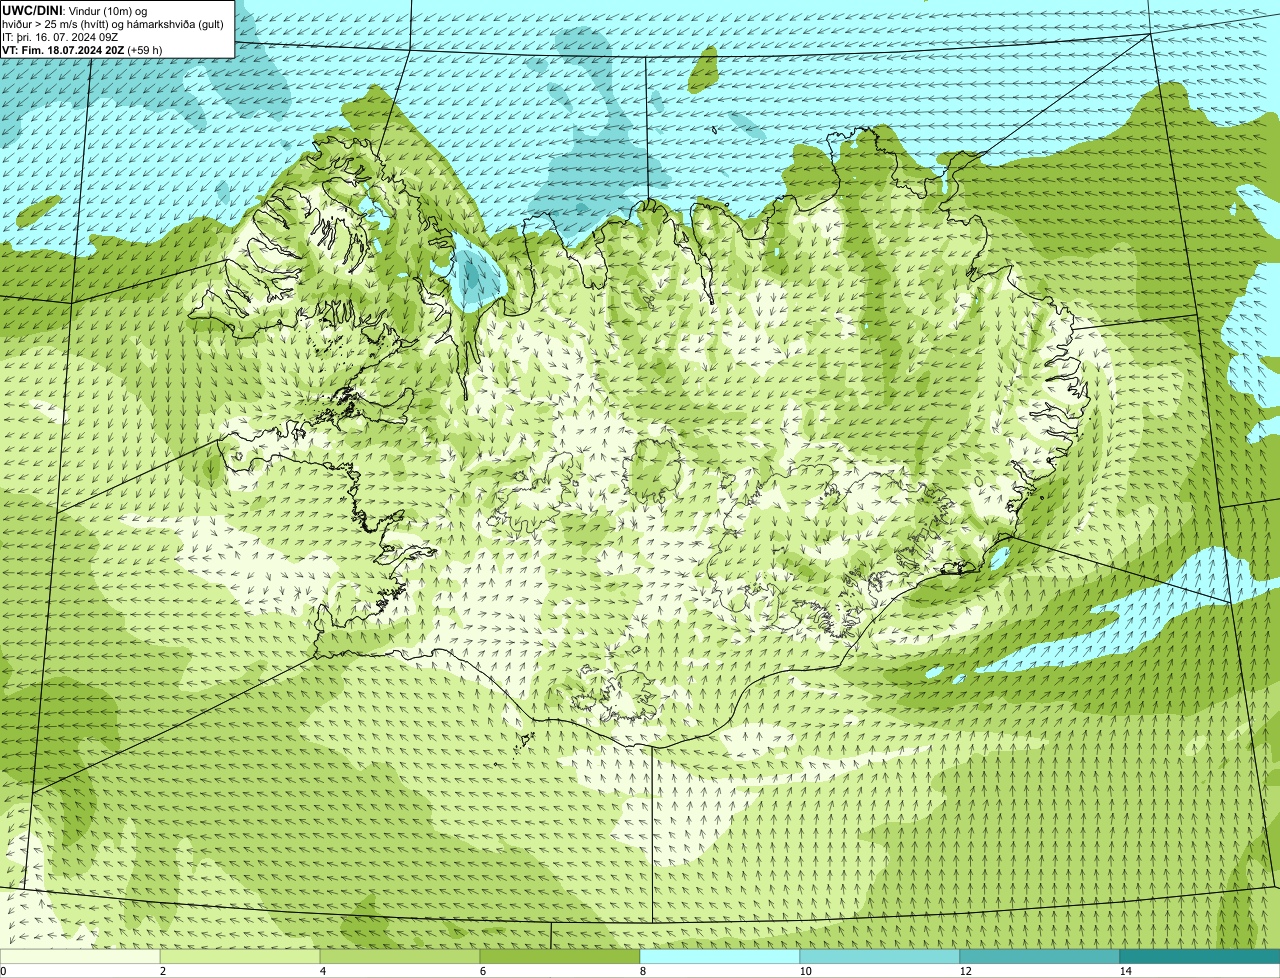Click the 'VT: Fim. 18.07.2024 20Z (+59 h)' line
The width and height of the screenshot is (1280, 978).
click(x=82, y=50)
